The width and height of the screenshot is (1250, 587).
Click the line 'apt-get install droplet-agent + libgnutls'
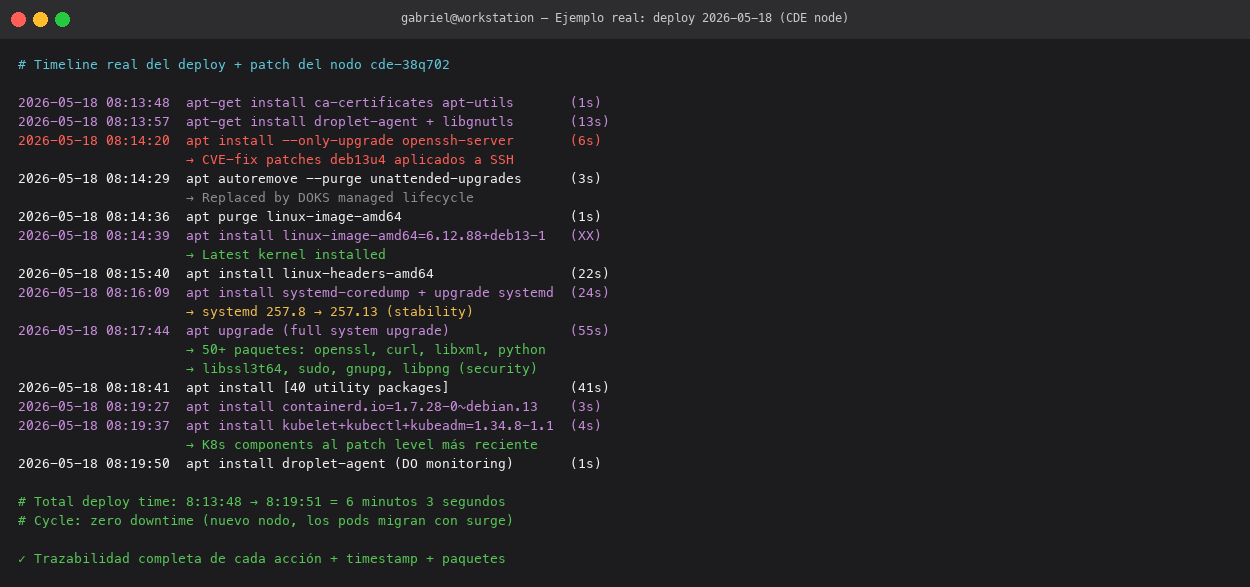click(350, 122)
